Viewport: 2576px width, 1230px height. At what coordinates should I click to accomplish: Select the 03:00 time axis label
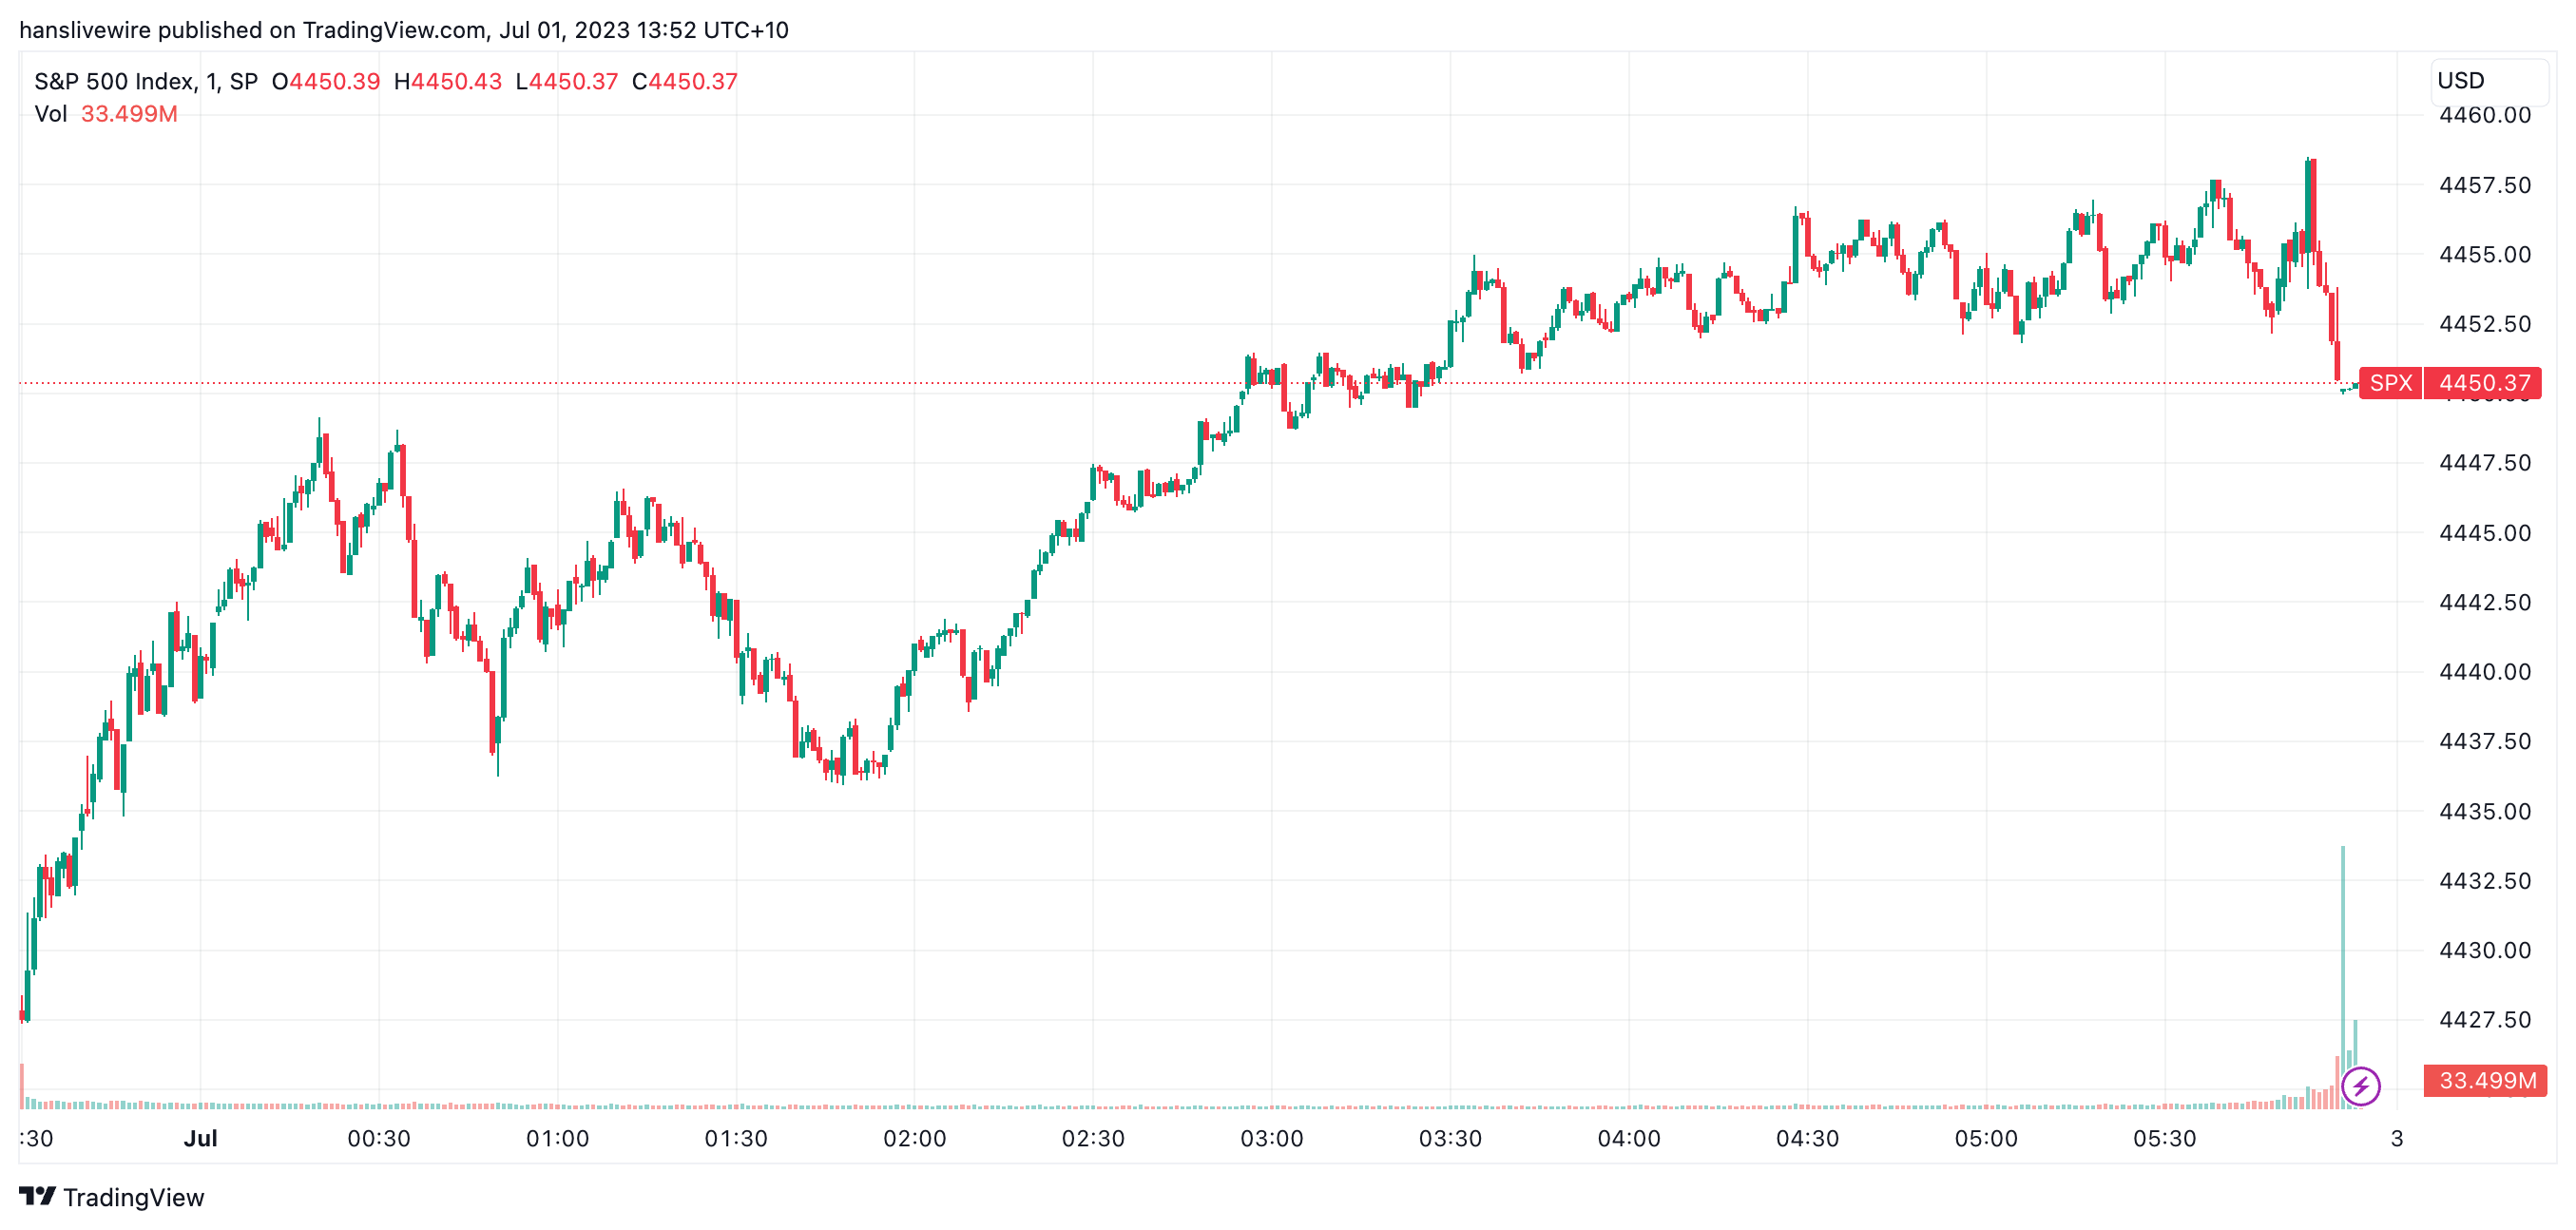point(1271,1138)
